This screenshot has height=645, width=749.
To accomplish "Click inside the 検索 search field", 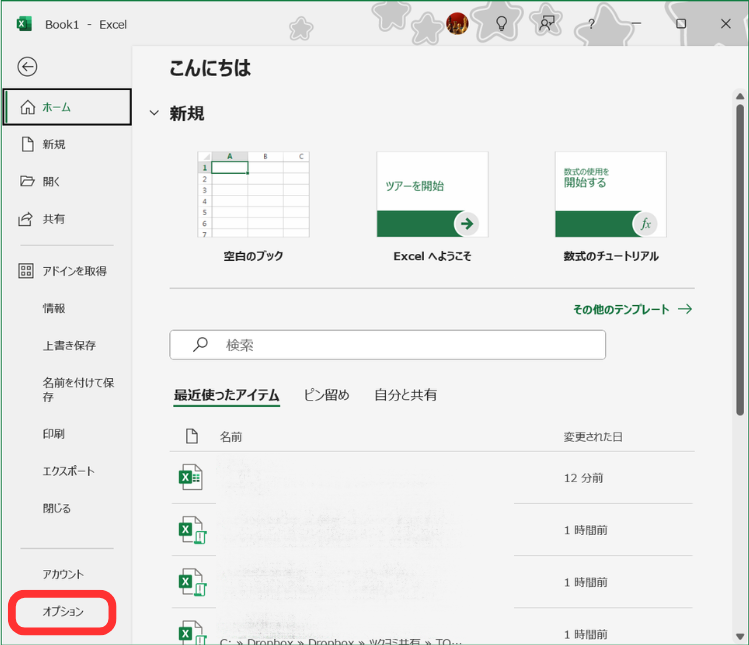I will pos(387,345).
